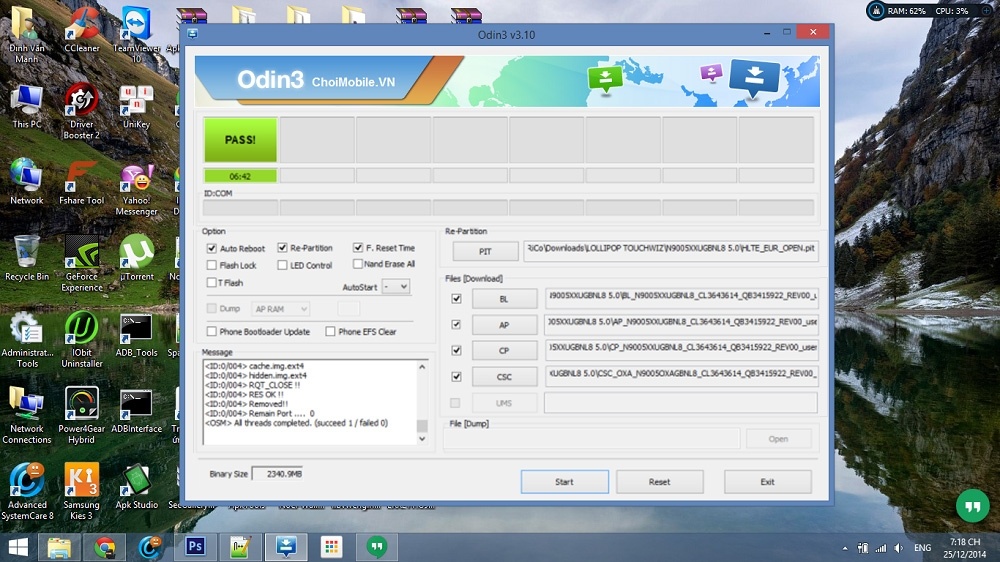The width and height of the screenshot is (1000, 562).
Task: Open Driver Booster 2 shortcut
Action: 82,112
